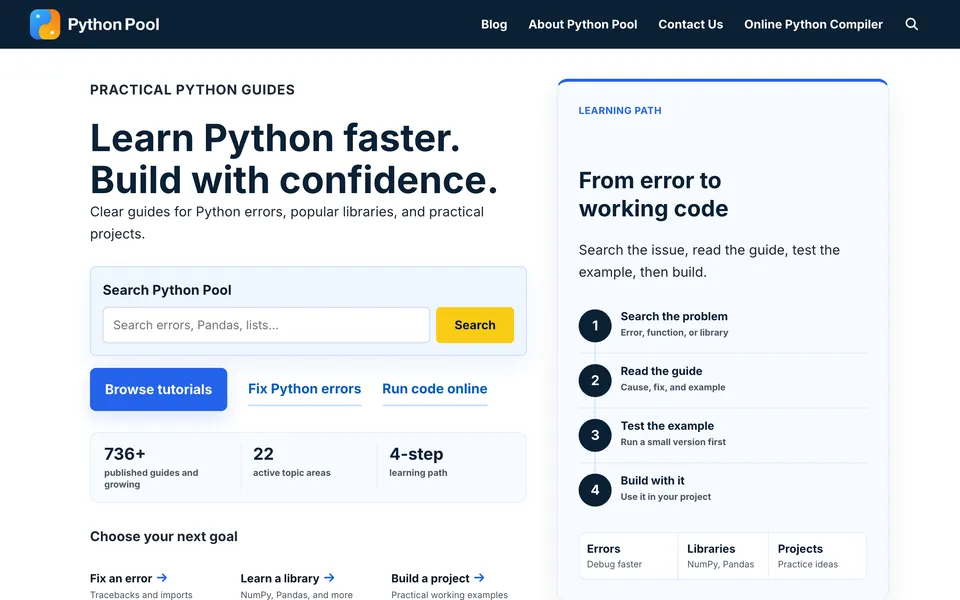
Task: Click 'Choose your next goal' heading
Action: click(x=163, y=536)
